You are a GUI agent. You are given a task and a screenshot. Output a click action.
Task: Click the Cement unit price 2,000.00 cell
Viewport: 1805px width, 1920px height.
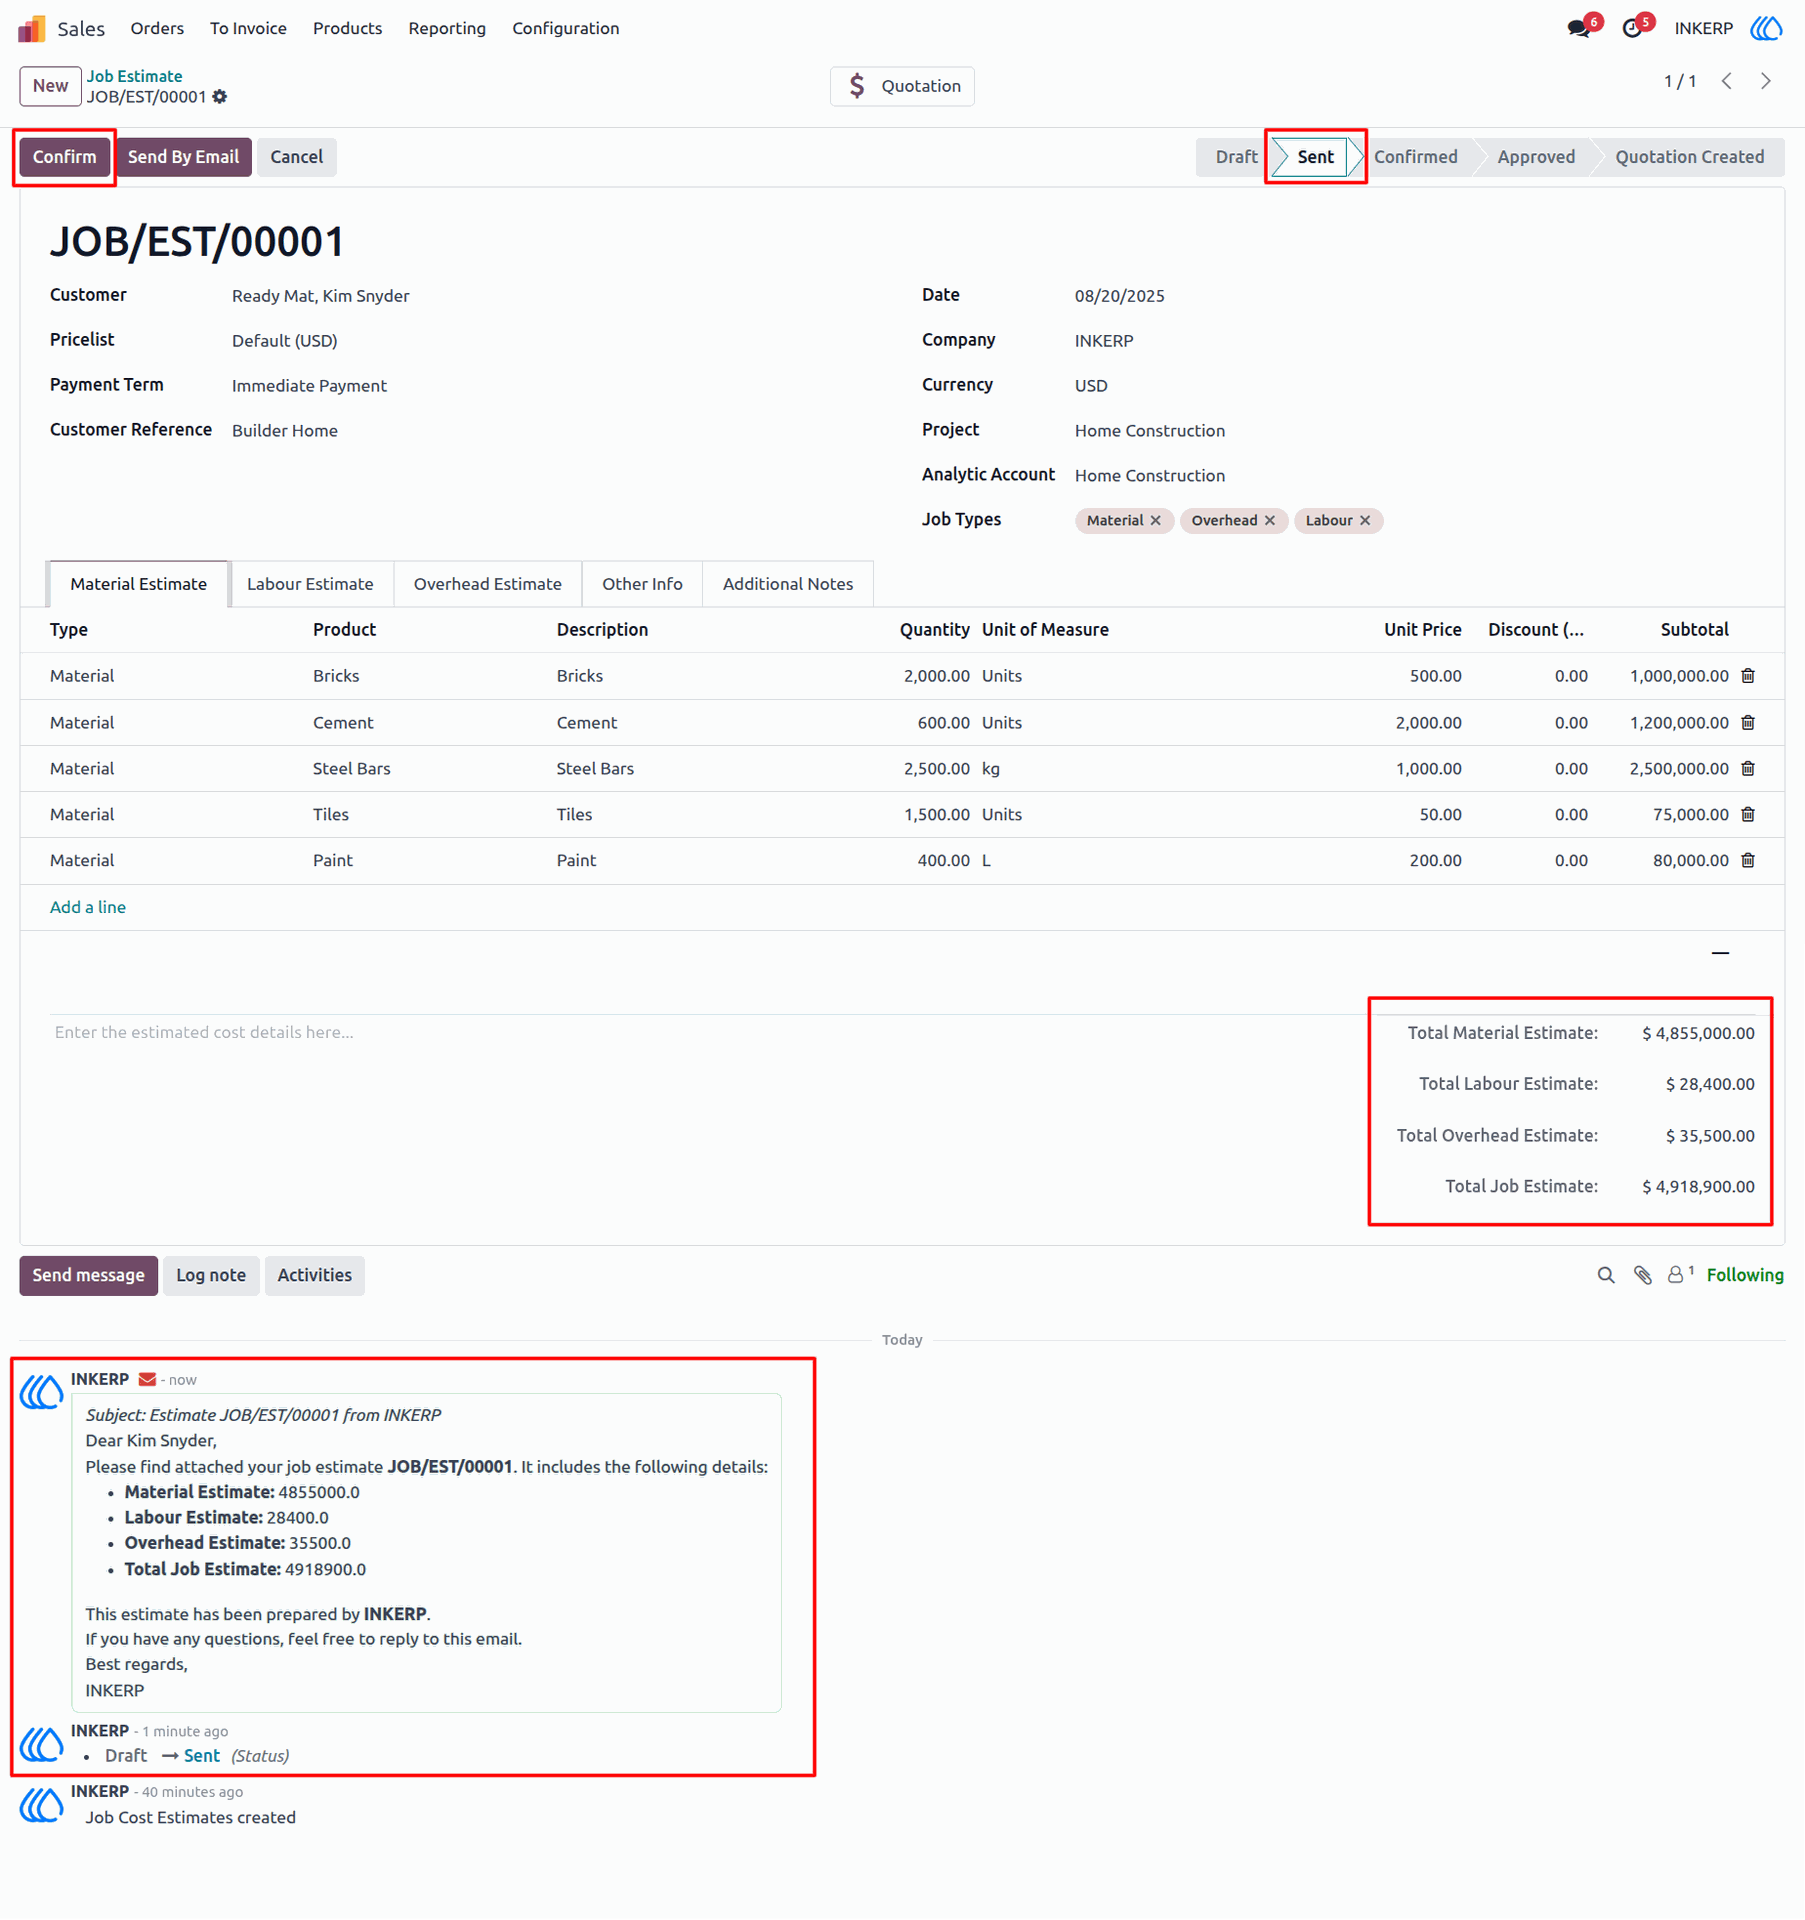(x=1428, y=722)
